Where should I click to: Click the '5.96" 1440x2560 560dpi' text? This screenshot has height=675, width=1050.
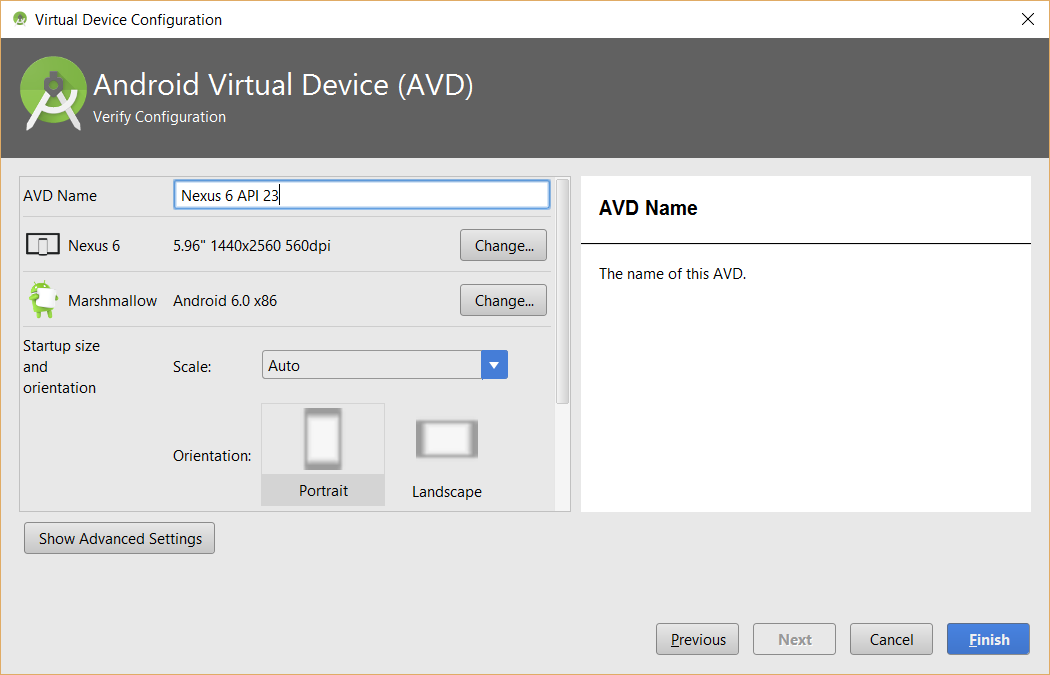(252, 246)
